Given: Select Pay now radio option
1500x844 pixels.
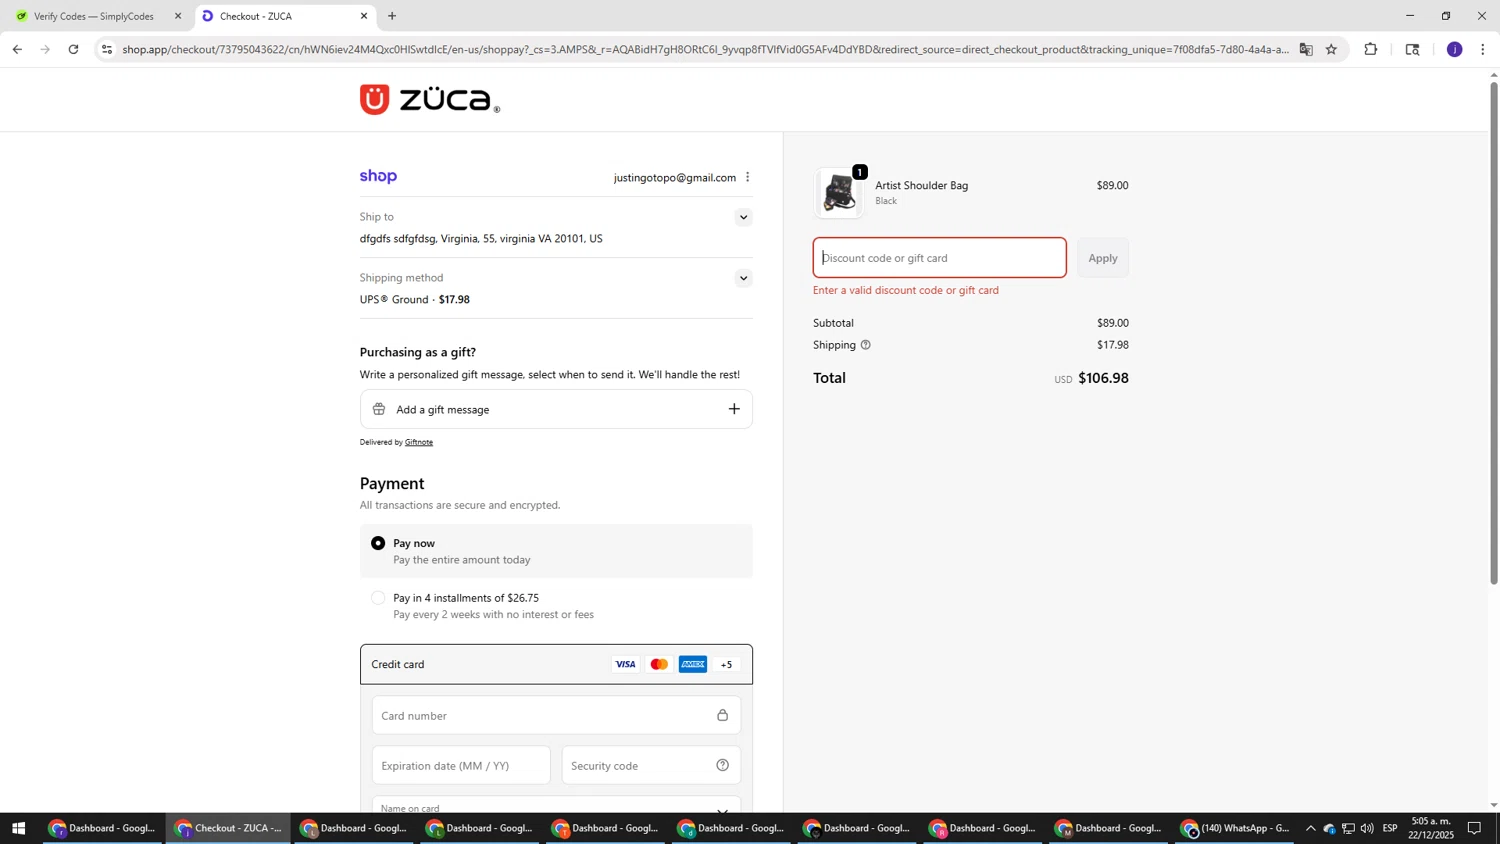Looking at the screenshot, I should [x=378, y=543].
